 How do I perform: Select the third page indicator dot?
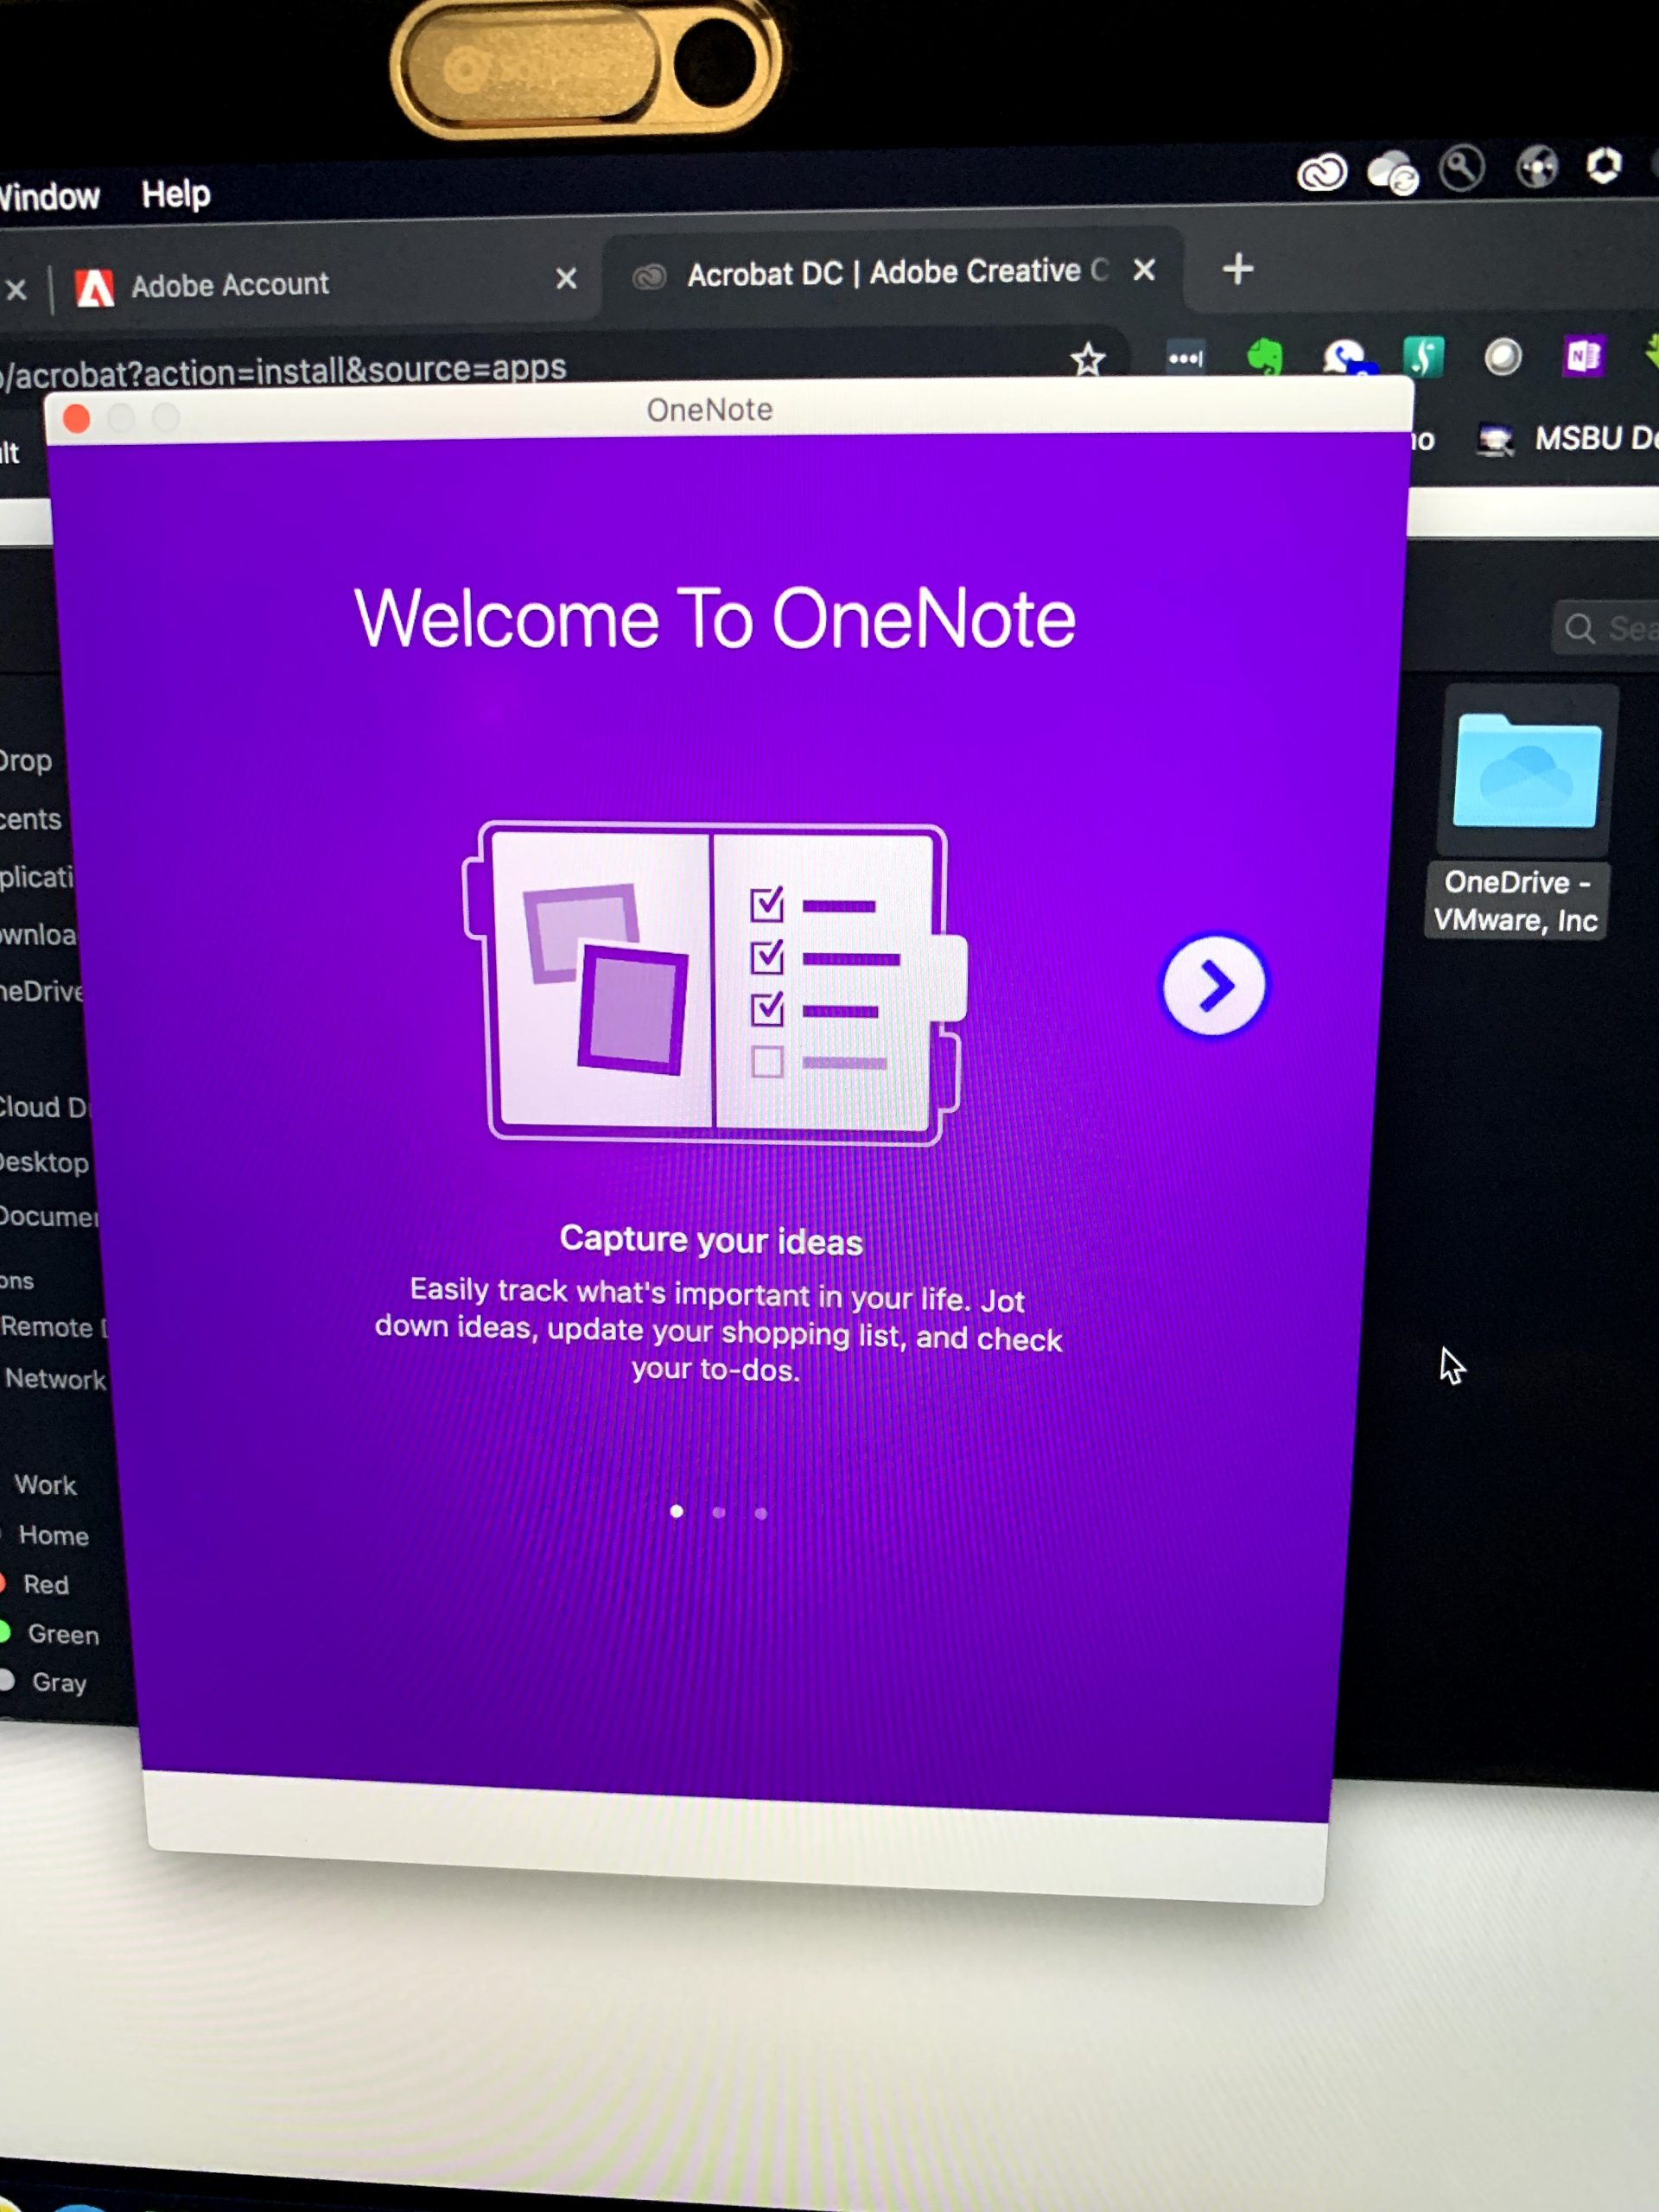tap(761, 1513)
